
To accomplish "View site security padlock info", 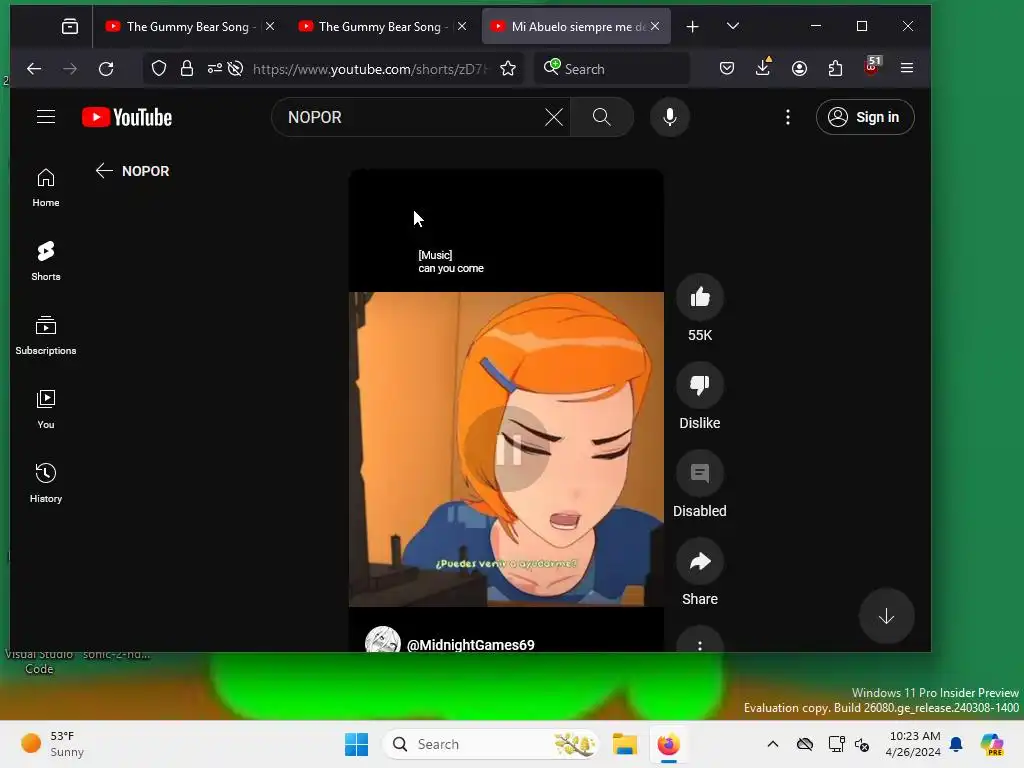I will pos(187,69).
